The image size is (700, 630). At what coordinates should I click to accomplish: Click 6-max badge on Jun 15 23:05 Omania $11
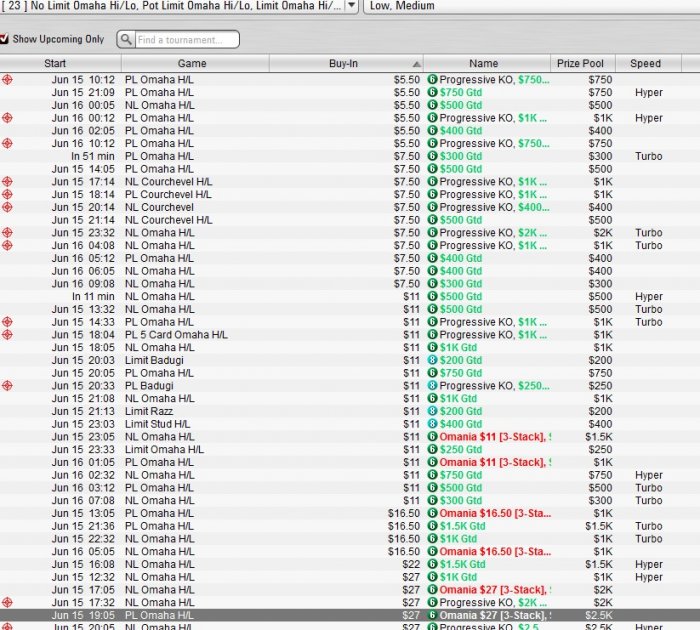pos(432,436)
